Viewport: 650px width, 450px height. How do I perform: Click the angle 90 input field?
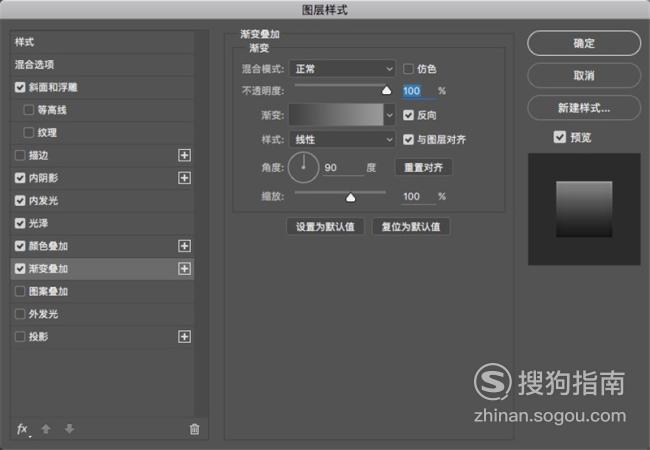(x=343, y=168)
